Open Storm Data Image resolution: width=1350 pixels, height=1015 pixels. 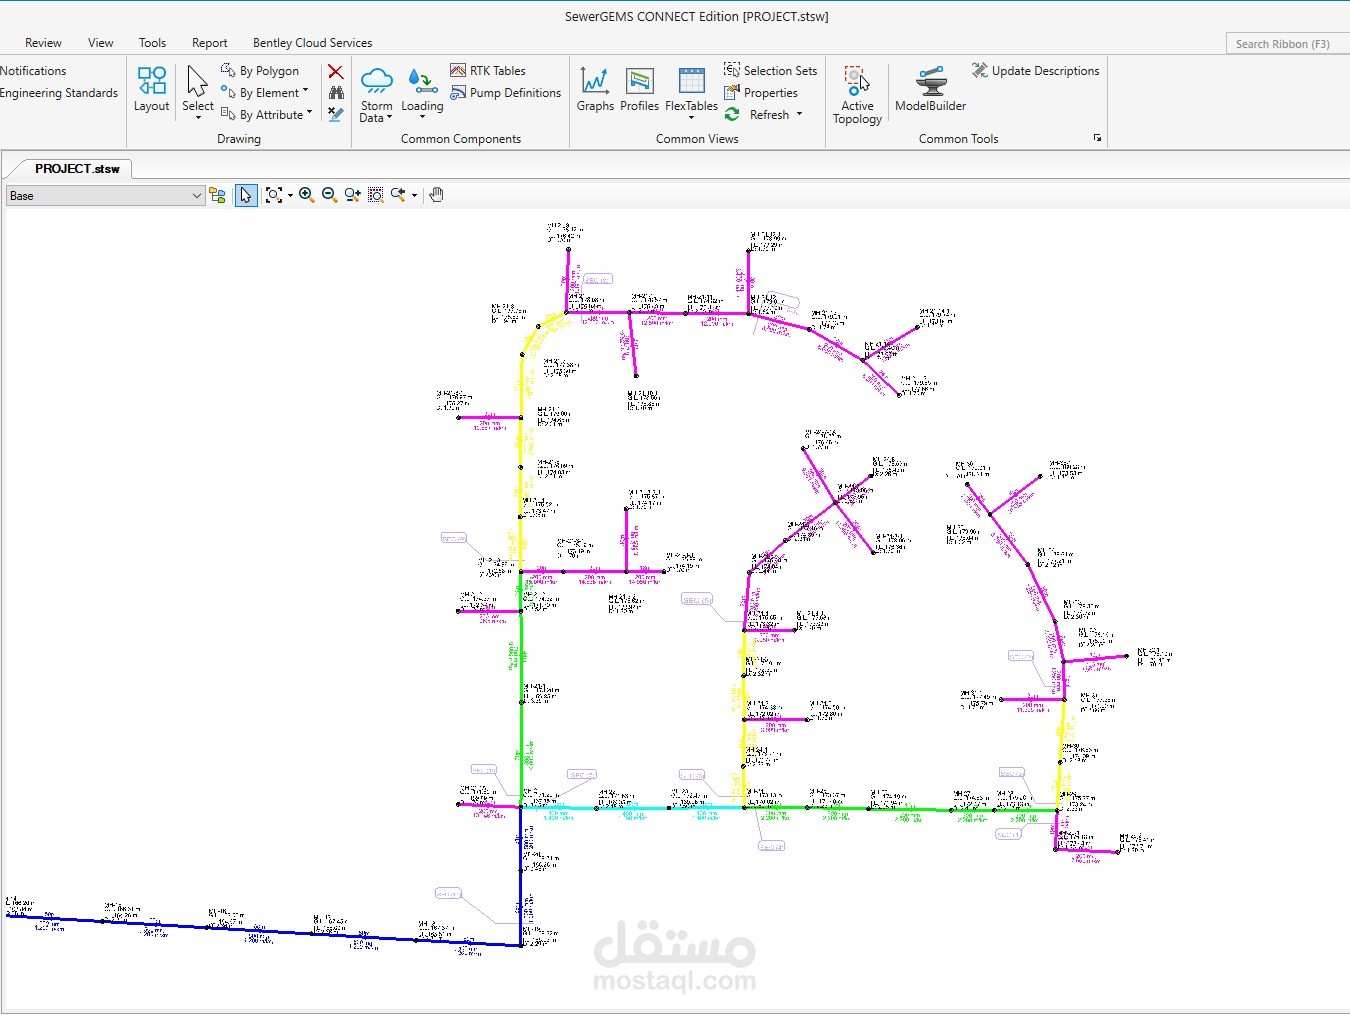(x=377, y=95)
